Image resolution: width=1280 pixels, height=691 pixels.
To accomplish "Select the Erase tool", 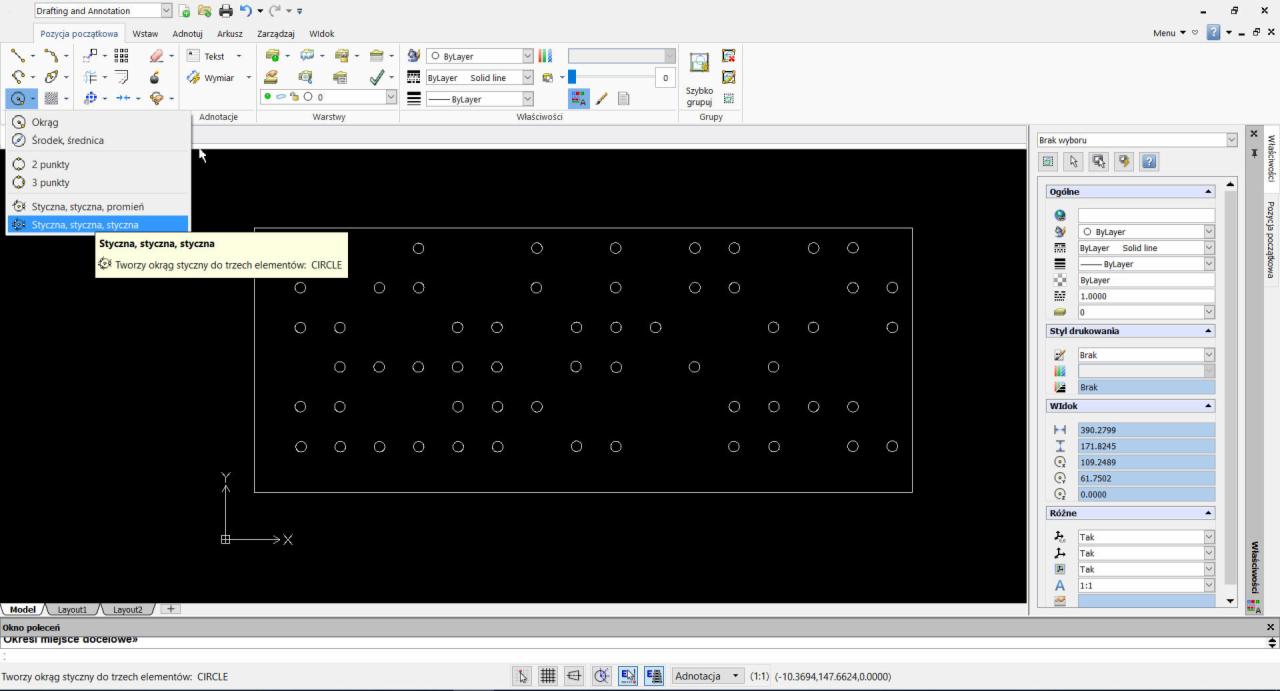I will click(155, 56).
